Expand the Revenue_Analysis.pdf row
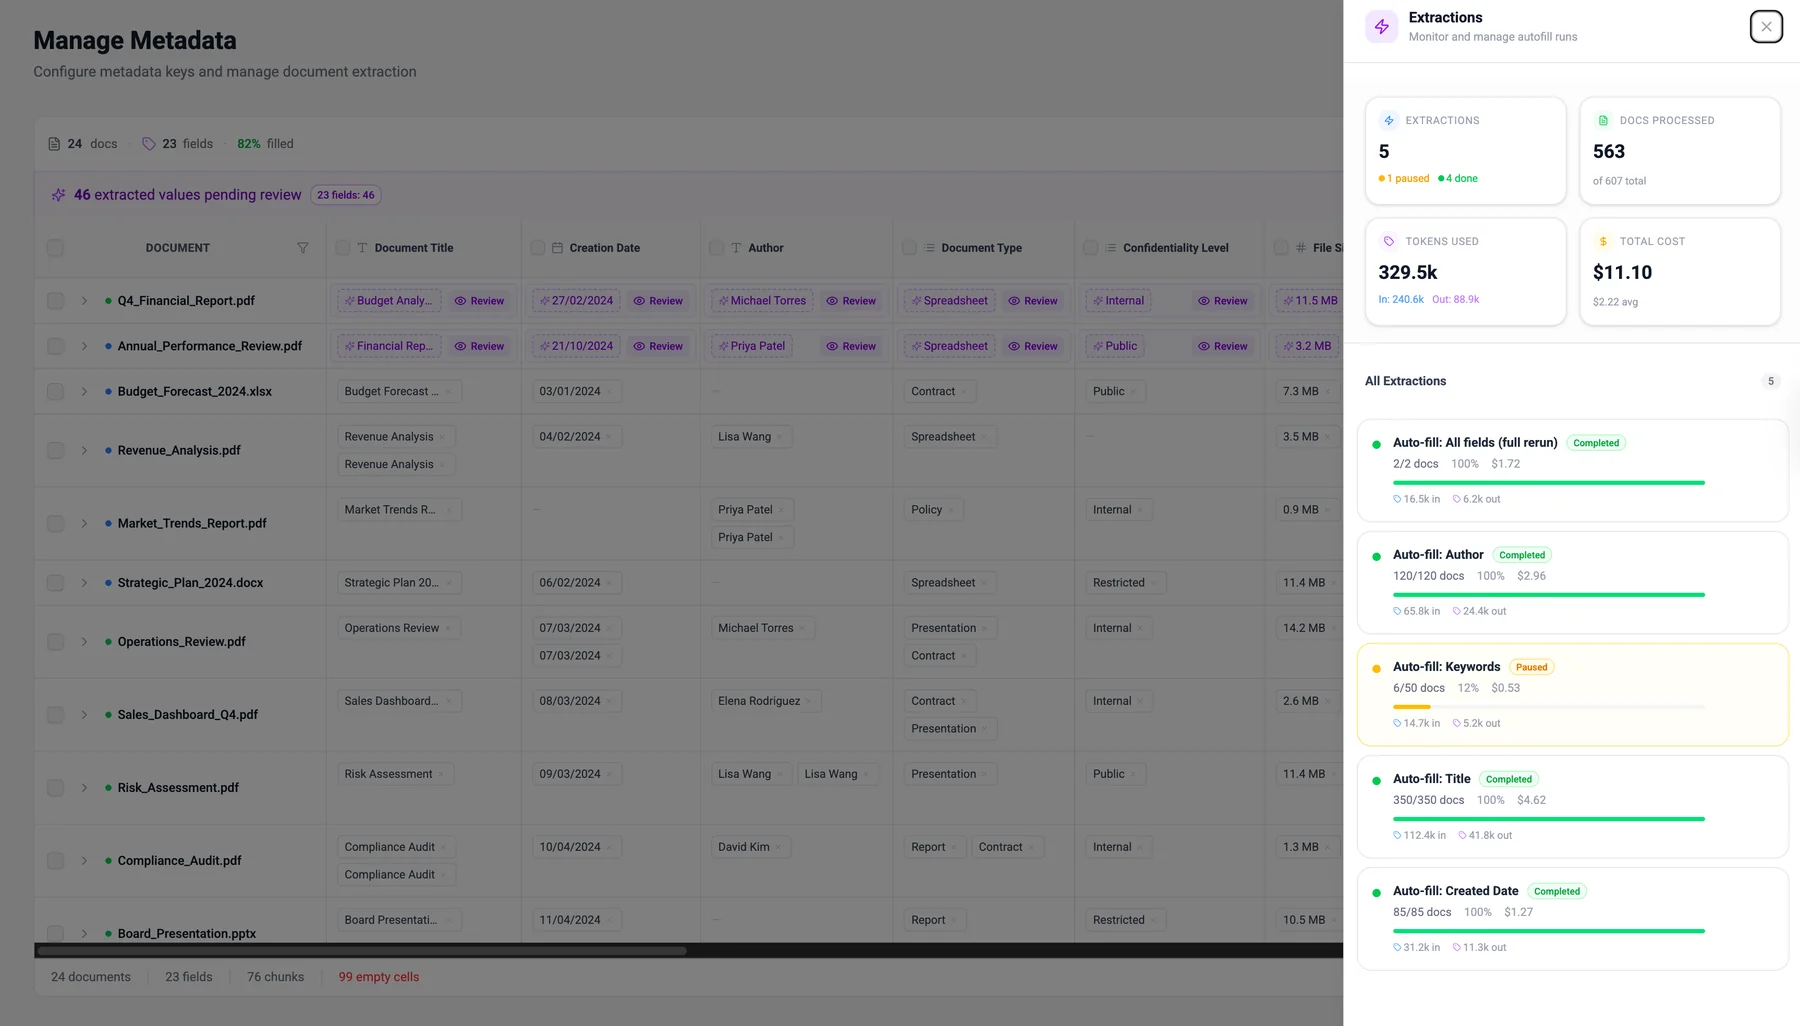The height and width of the screenshot is (1026, 1800). tap(84, 450)
